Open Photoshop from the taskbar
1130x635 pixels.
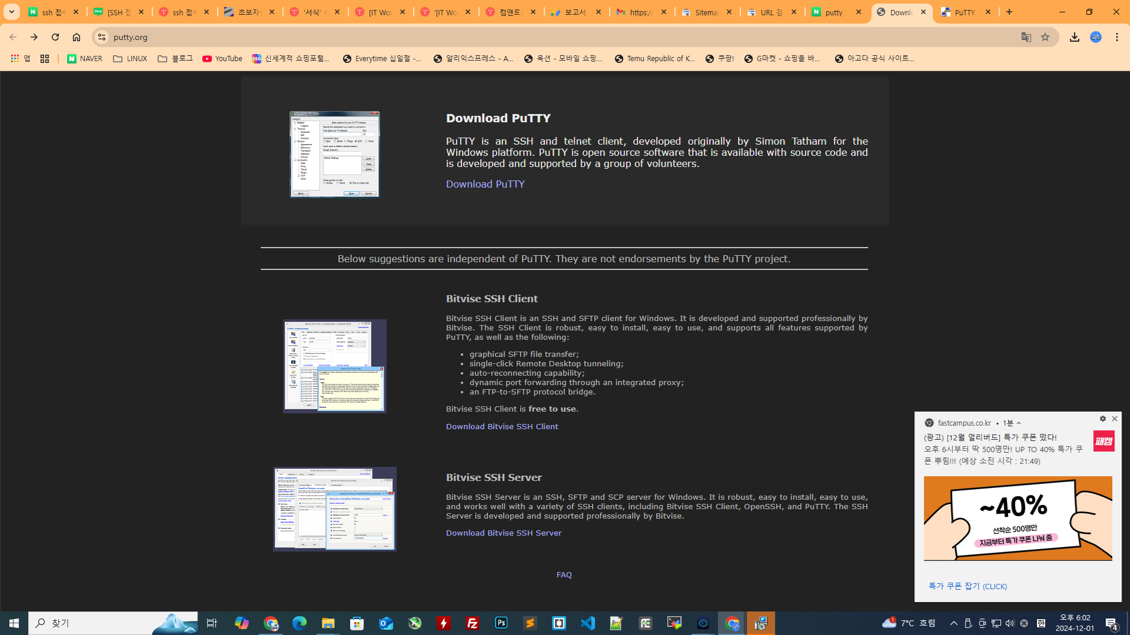tap(501, 623)
